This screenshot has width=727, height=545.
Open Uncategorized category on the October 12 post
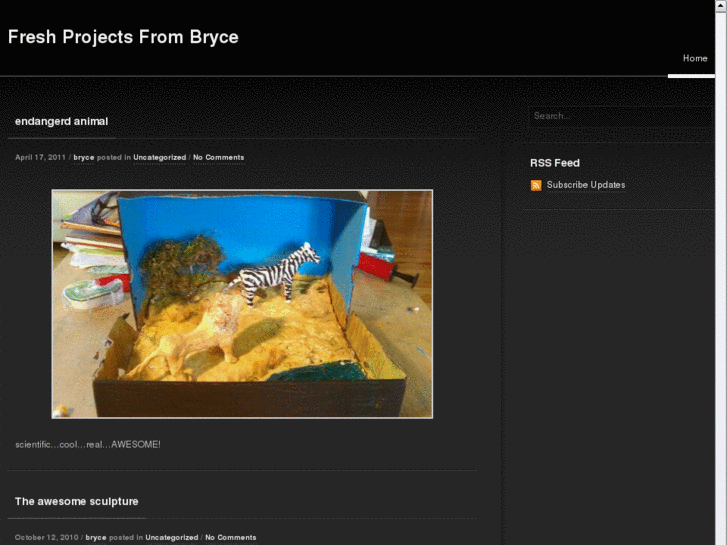(x=172, y=537)
